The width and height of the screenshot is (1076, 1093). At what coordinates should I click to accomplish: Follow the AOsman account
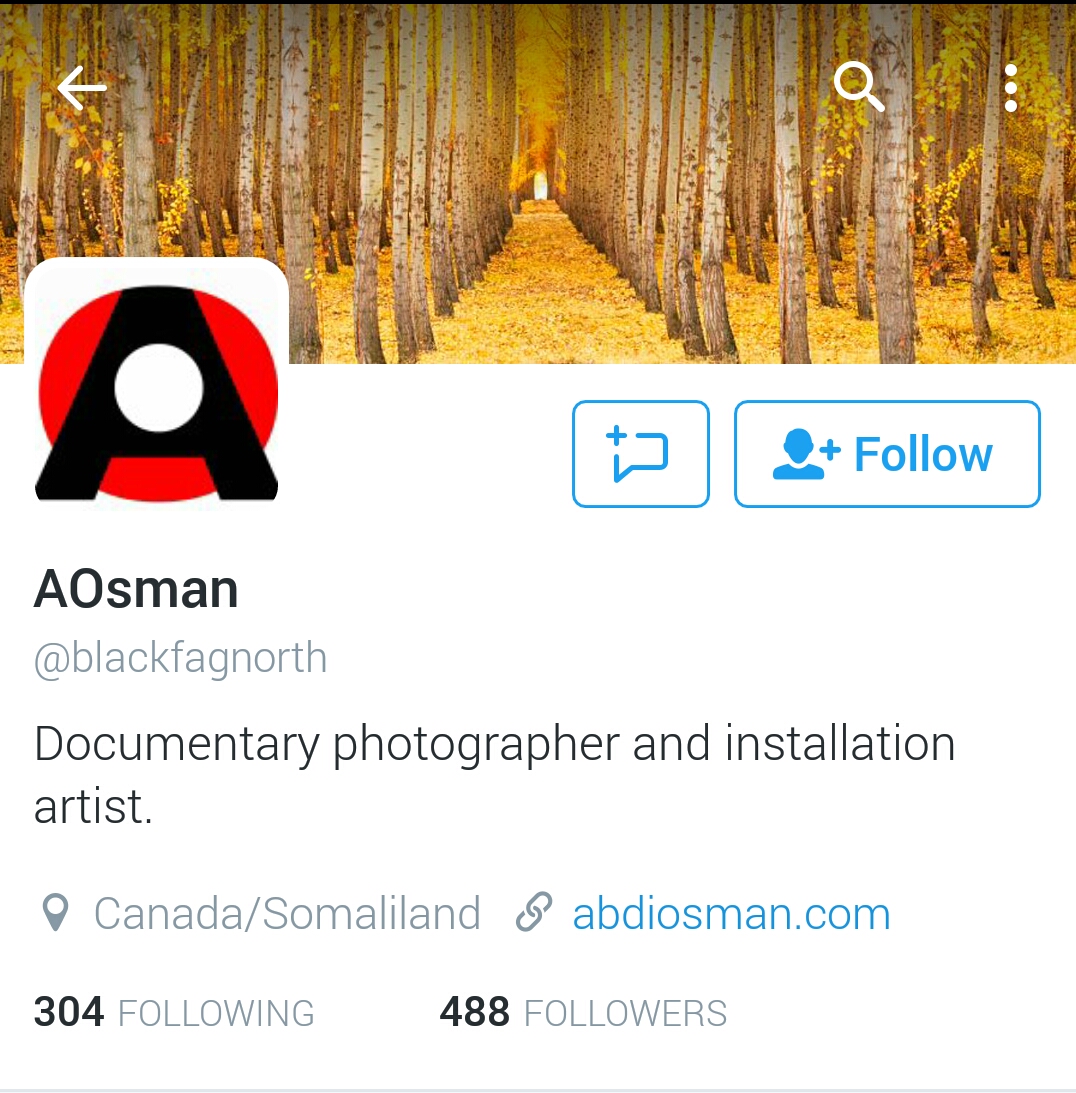click(x=887, y=454)
